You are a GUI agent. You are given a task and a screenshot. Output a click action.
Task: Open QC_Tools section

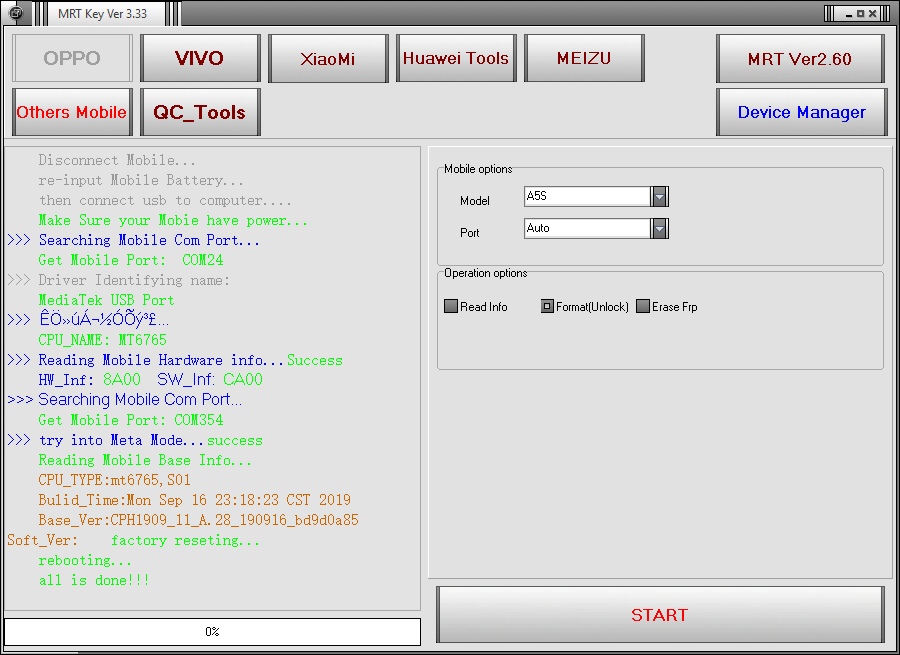[200, 112]
